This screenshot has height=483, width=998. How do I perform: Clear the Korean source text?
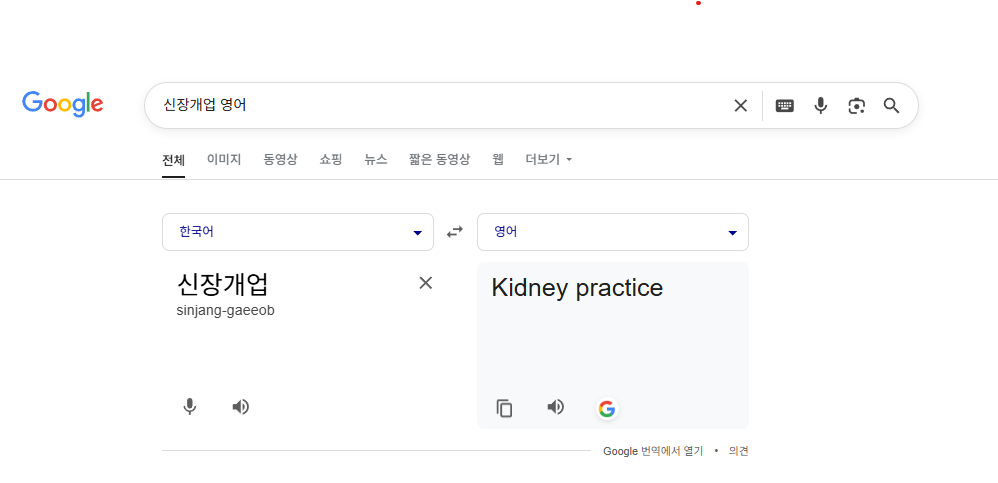pyautogui.click(x=426, y=283)
